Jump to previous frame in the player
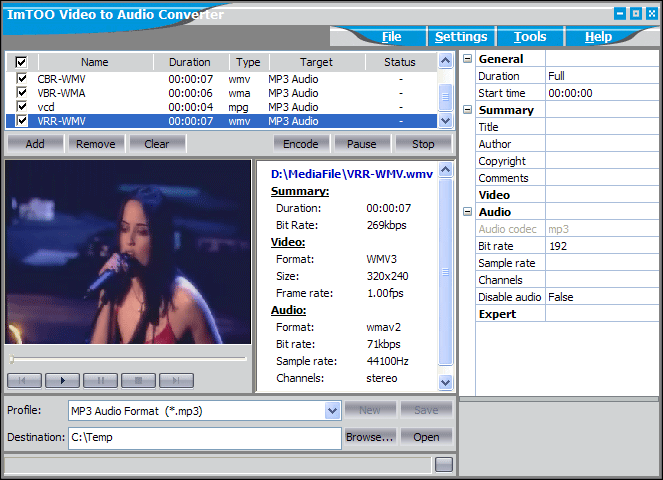The height and width of the screenshot is (480, 663). (x=24, y=380)
